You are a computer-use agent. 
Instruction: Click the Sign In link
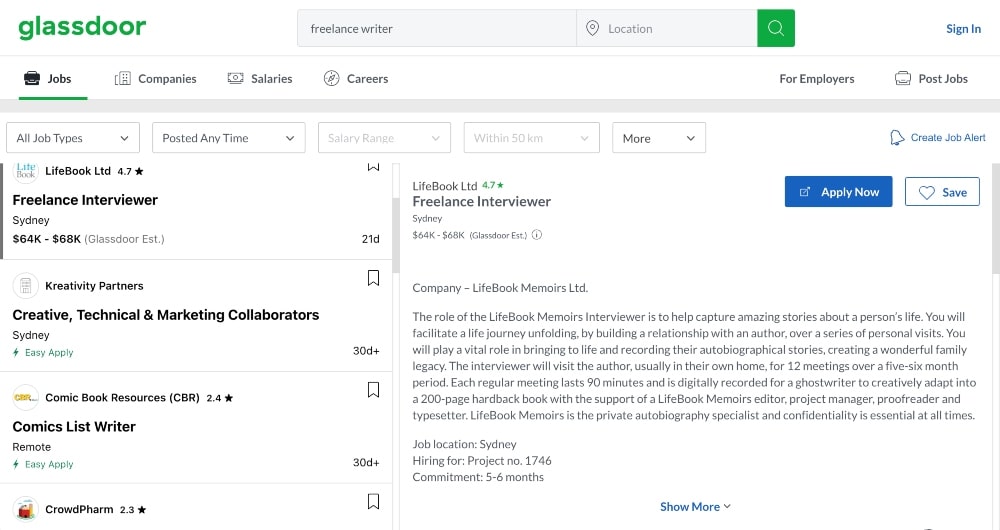(963, 29)
